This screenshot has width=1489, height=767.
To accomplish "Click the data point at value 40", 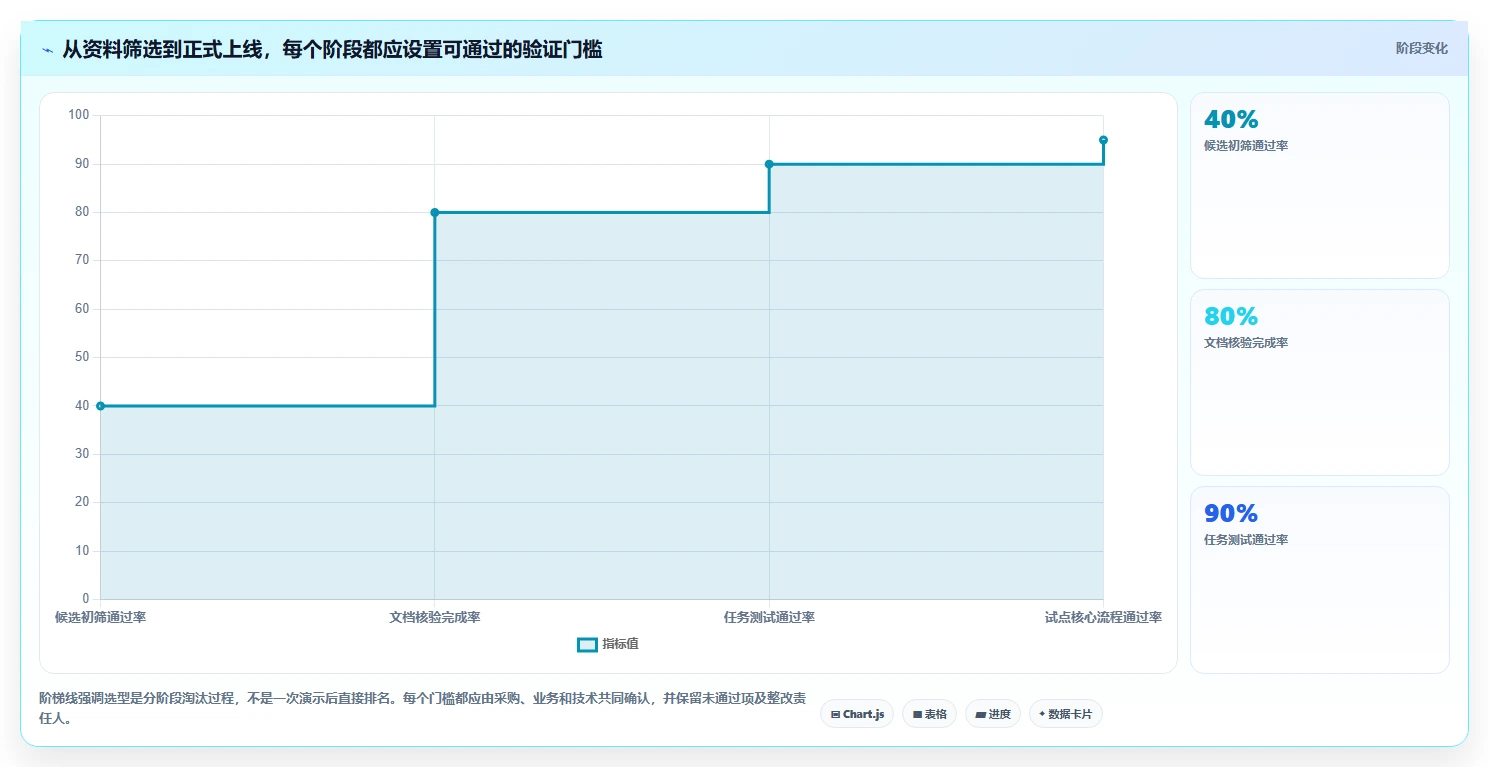I will click(100, 406).
